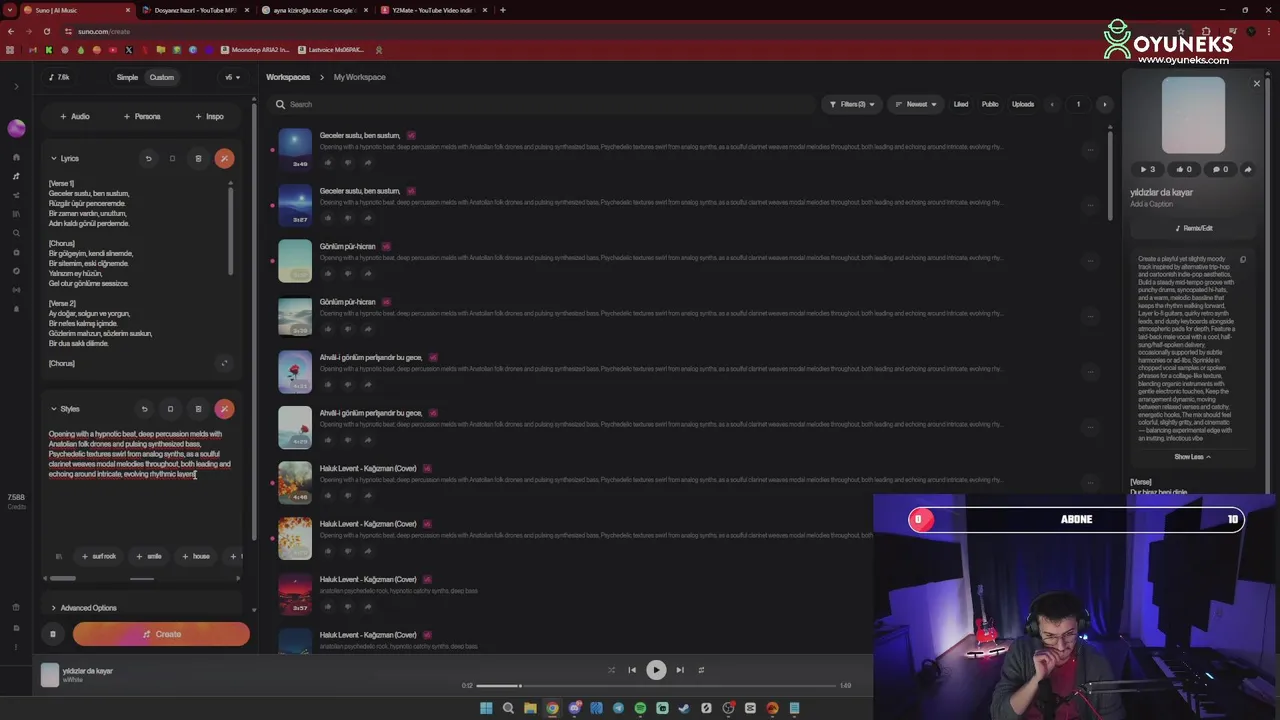This screenshot has height=720, width=1280.
Task: Open the v6 model version dropdown
Action: click(x=232, y=77)
